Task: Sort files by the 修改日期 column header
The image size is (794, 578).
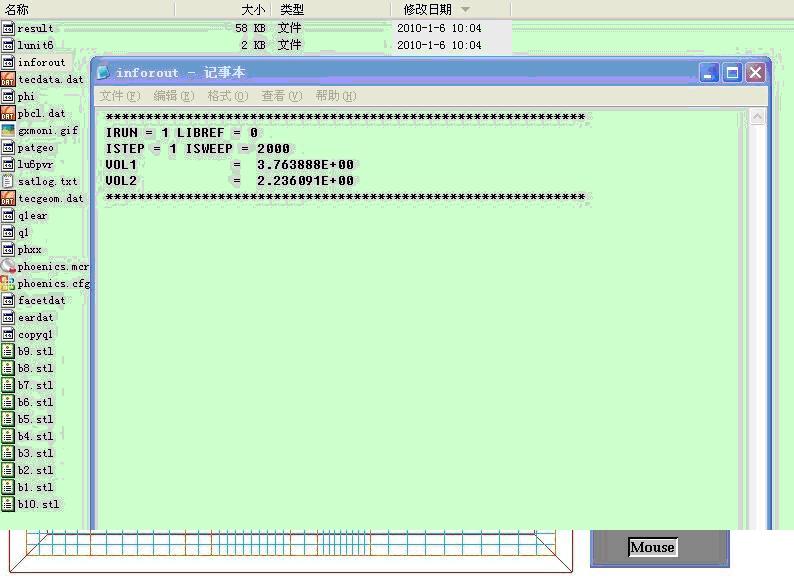Action: pos(427,9)
